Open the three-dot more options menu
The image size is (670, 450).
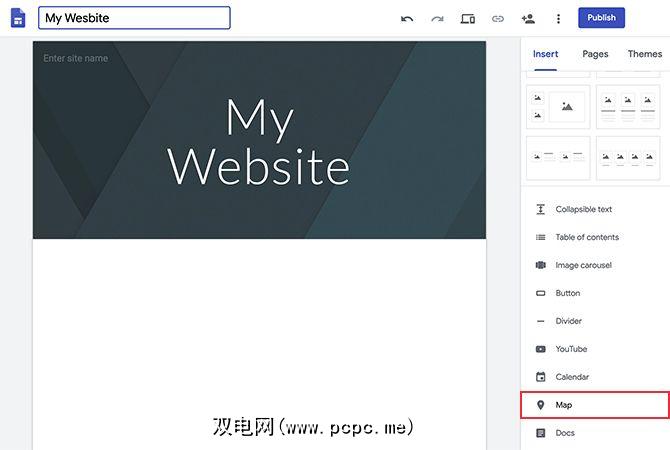[558, 19]
